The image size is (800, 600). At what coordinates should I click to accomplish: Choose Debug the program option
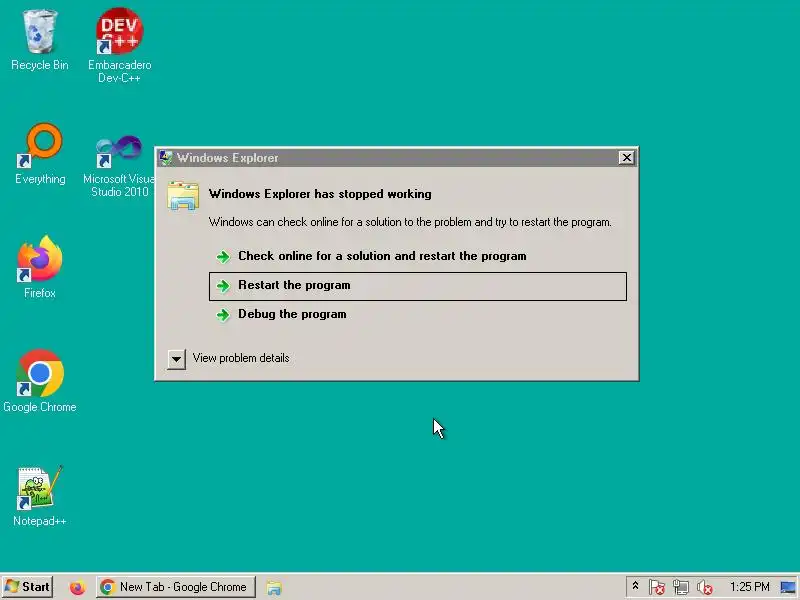[x=417, y=314]
